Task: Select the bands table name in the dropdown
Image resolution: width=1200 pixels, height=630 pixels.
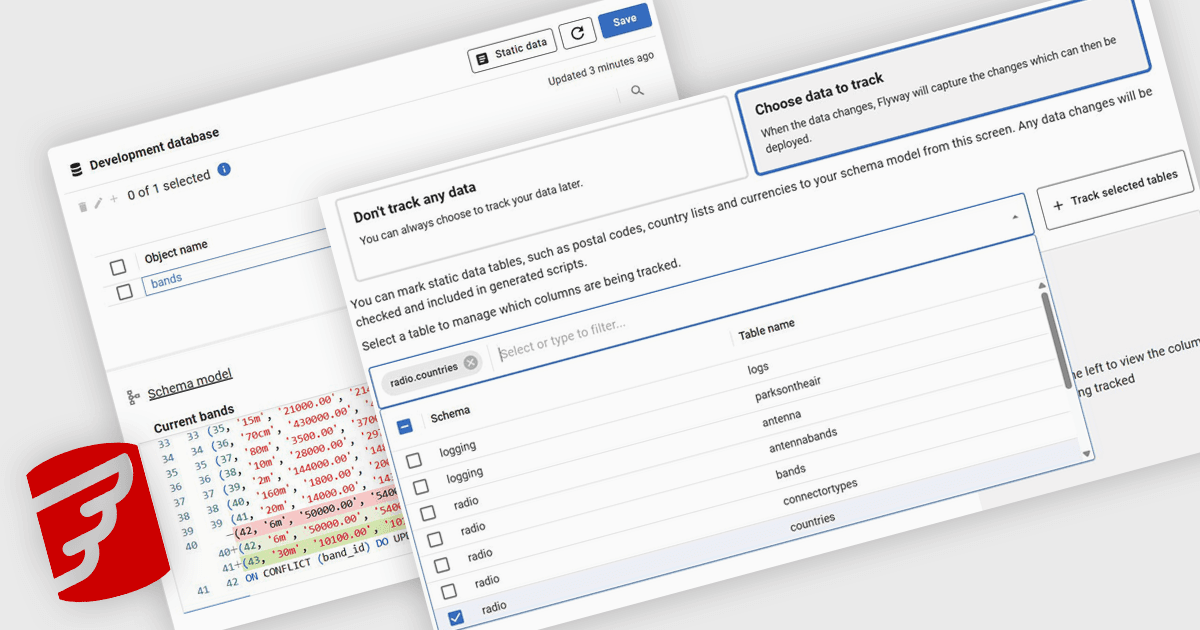Action: 790,471
